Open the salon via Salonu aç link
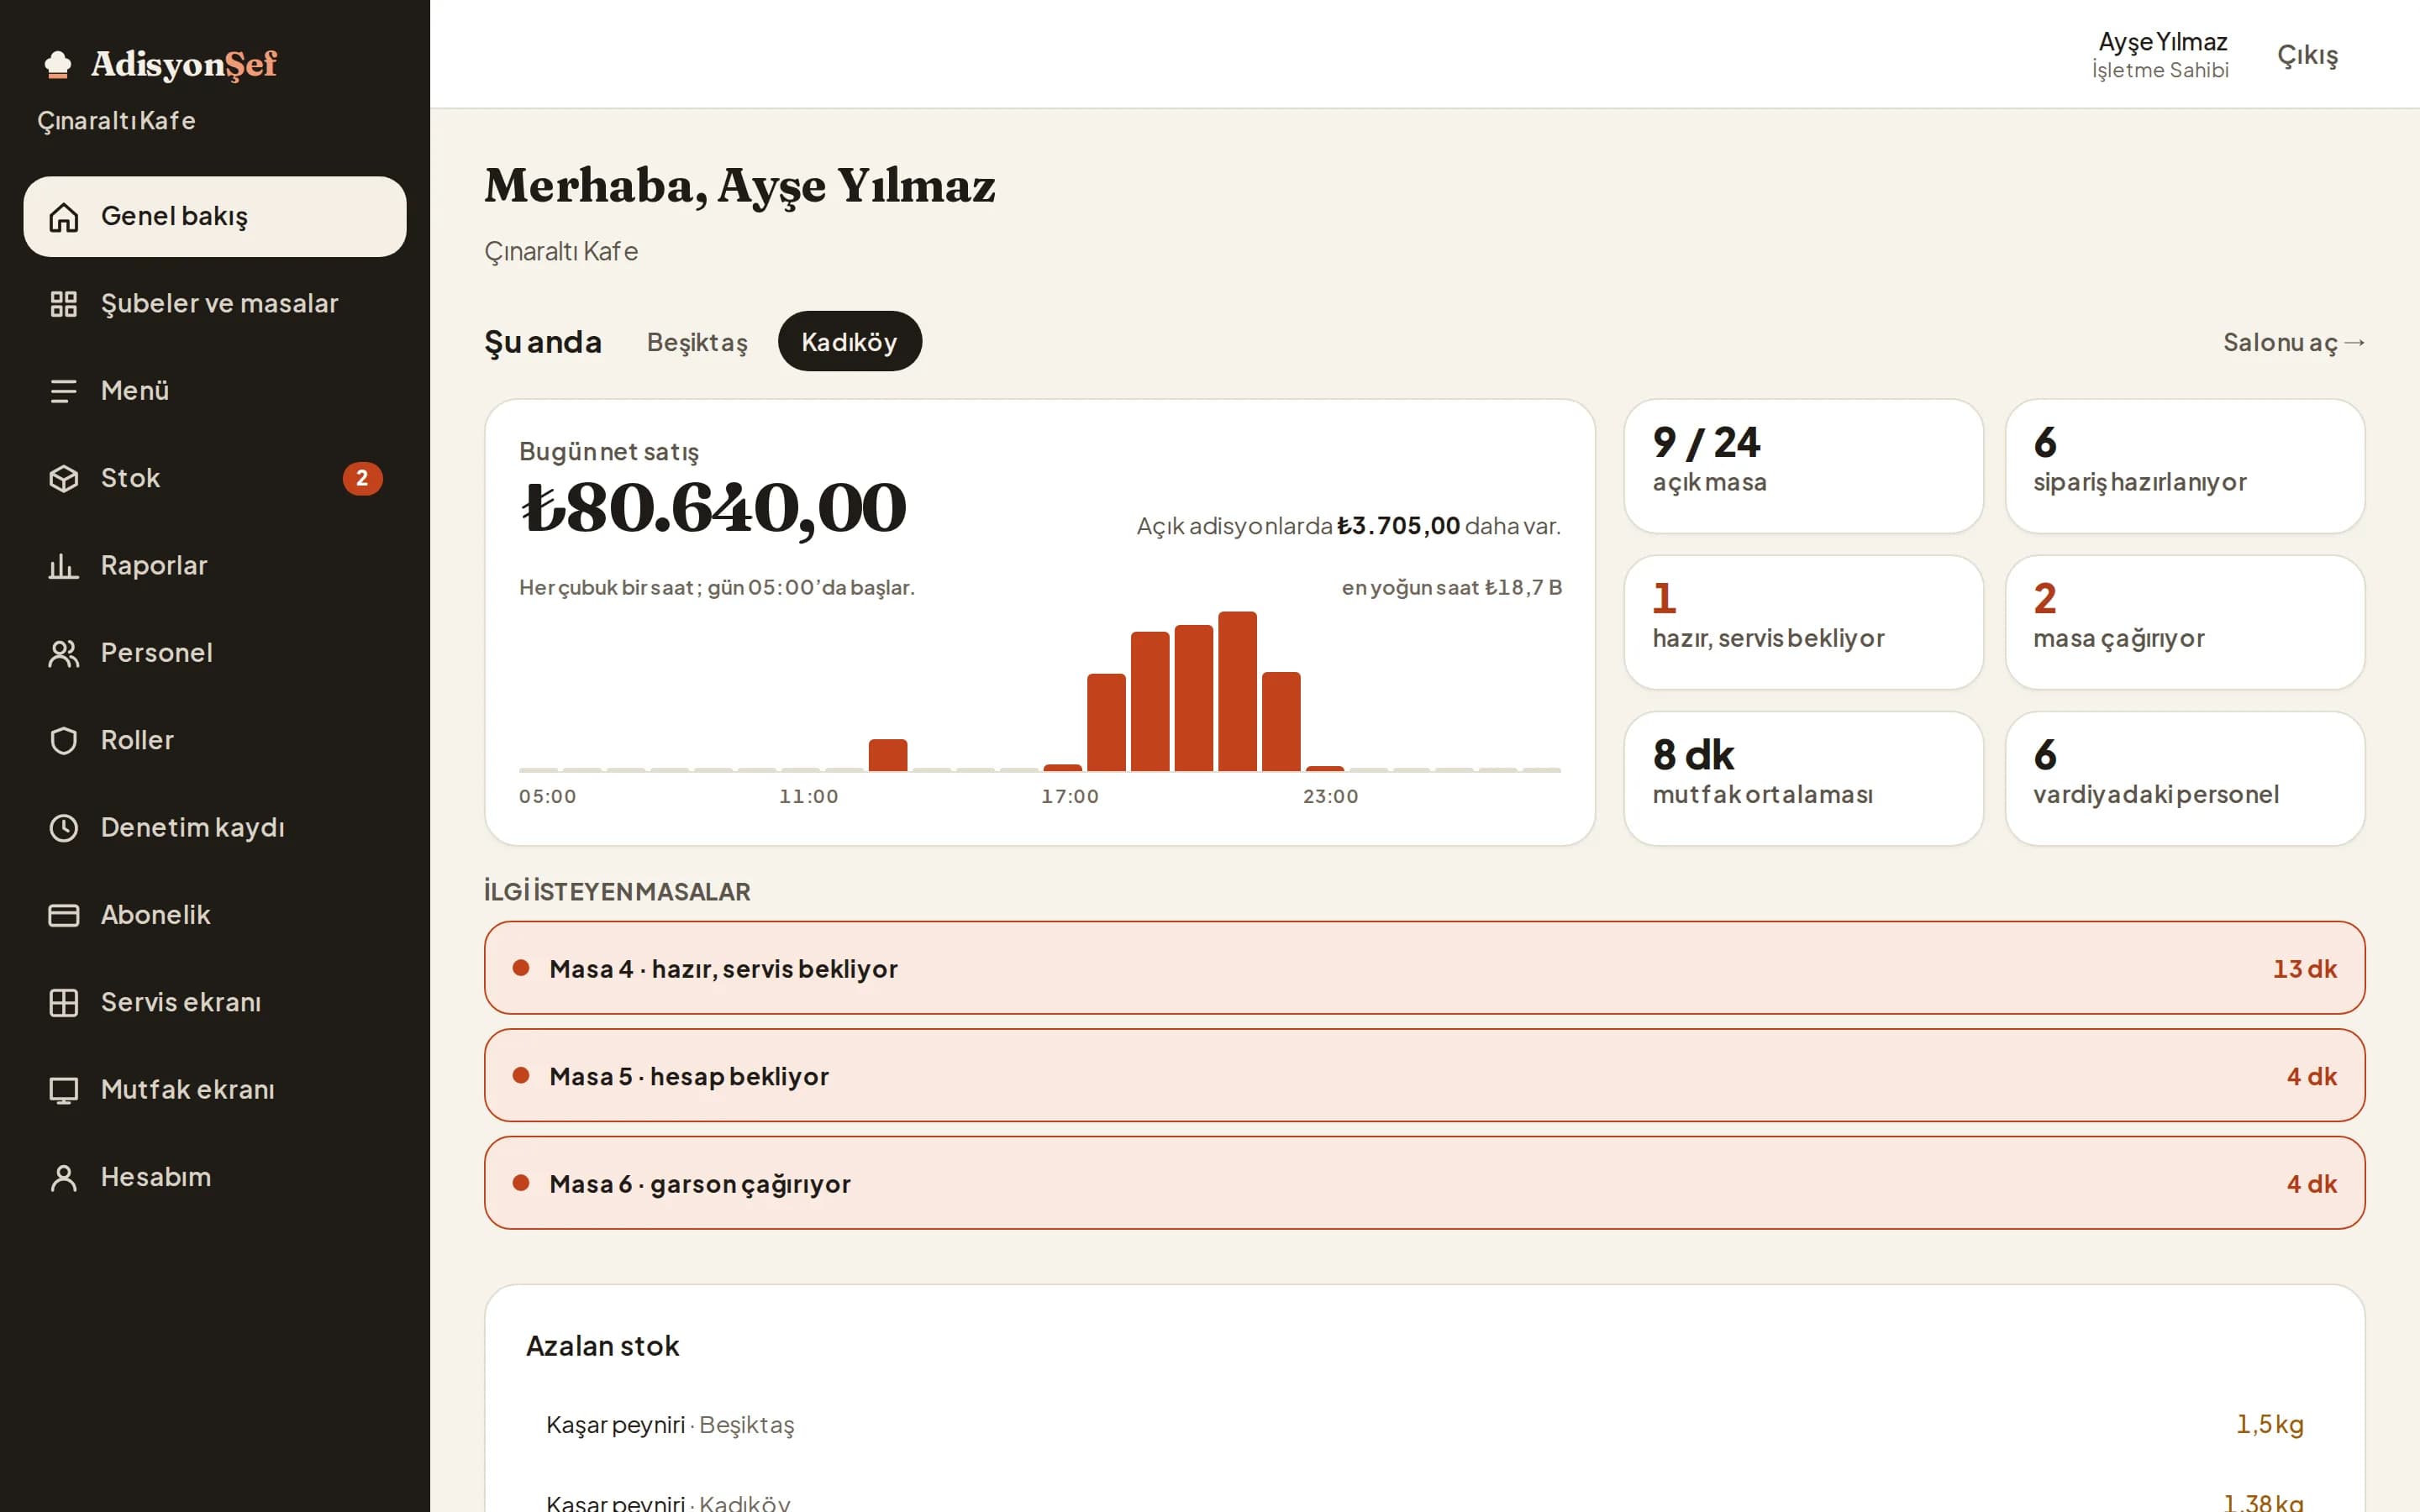Viewport: 2420px width, 1512px height. [2294, 343]
